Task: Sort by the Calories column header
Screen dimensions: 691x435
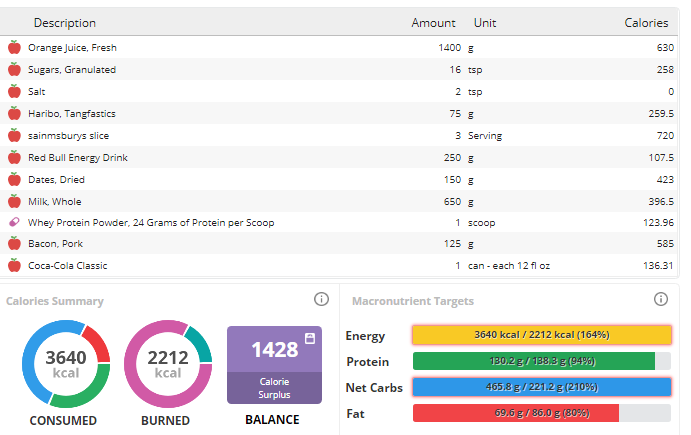Action: pos(646,23)
